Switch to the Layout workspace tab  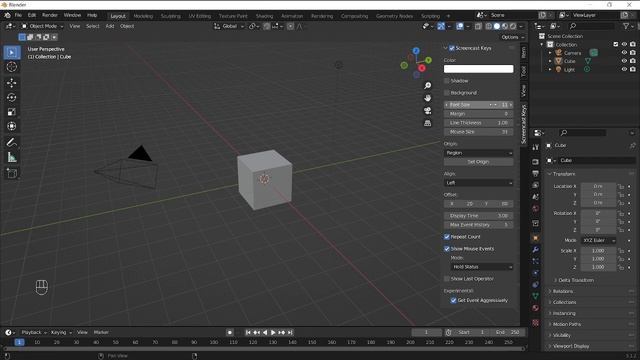click(x=118, y=16)
